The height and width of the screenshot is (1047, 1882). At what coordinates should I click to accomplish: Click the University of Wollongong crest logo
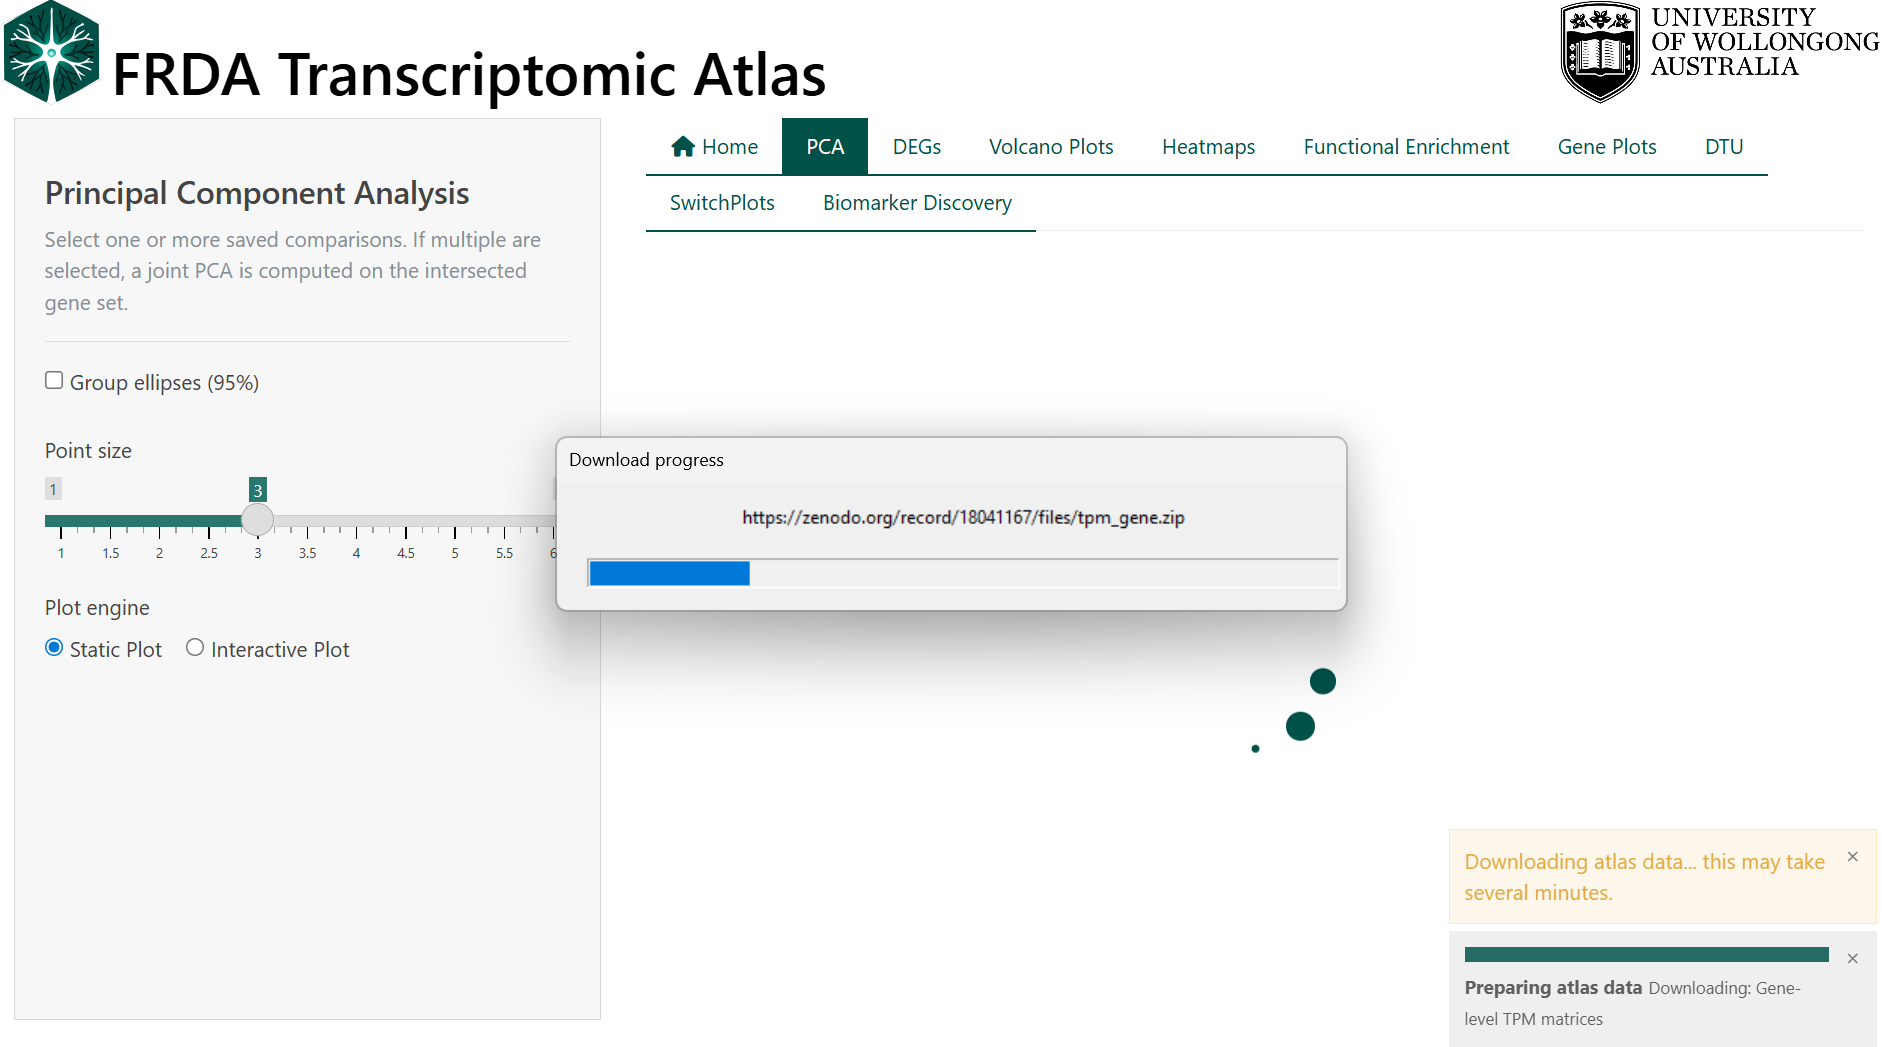coord(1599,52)
